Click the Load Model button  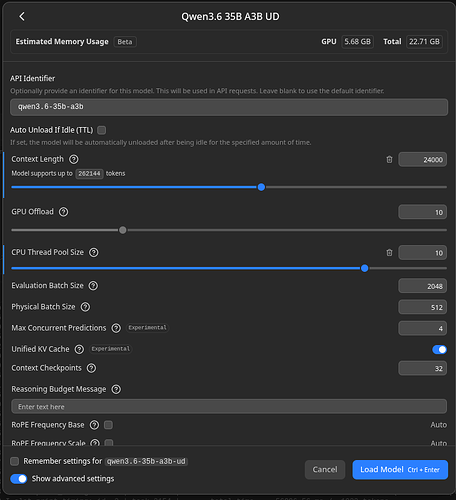point(400,470)
